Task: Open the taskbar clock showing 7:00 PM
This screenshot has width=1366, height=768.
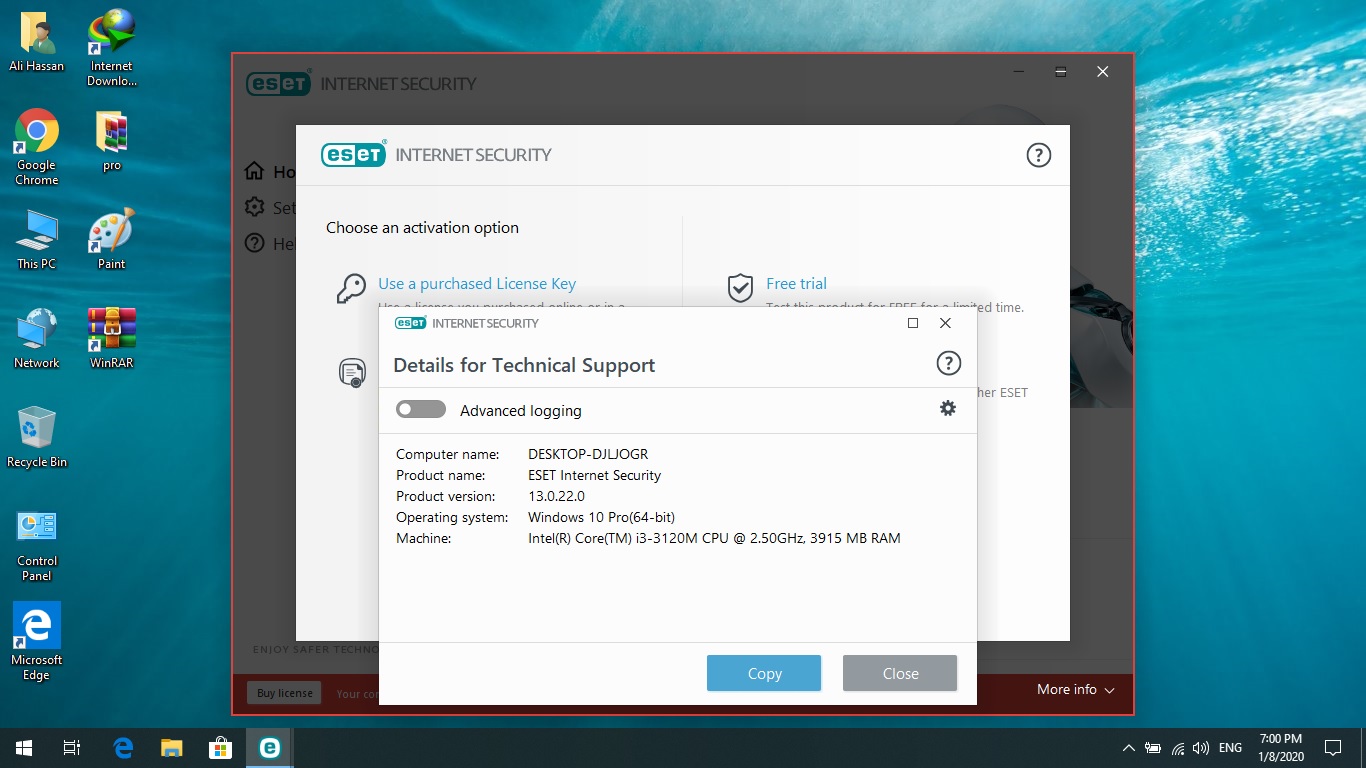Action: [1281, 748]
